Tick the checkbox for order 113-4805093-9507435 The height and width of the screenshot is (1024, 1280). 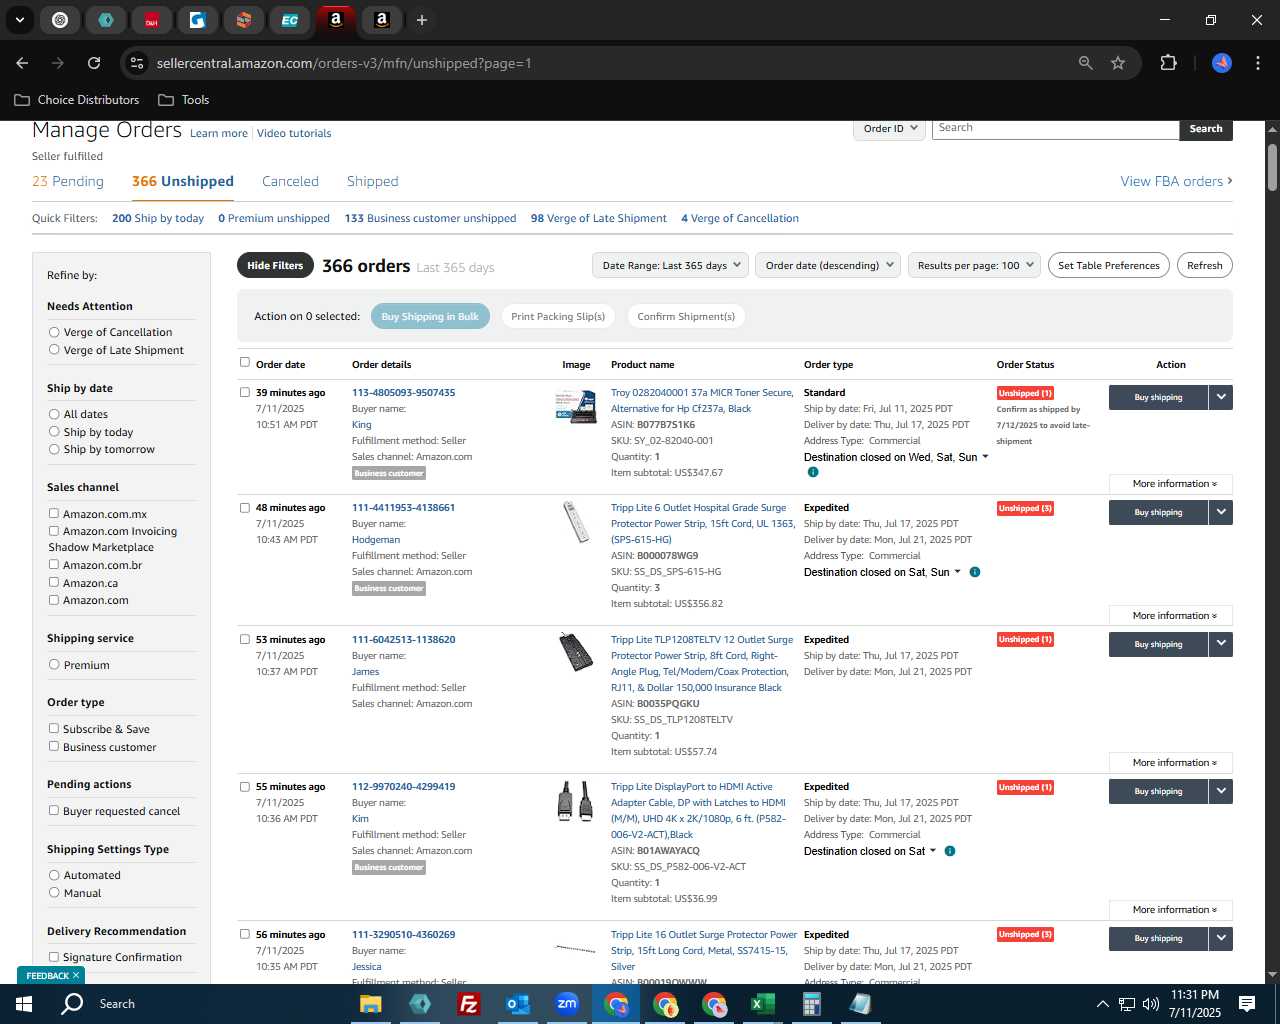pyautogui.click(x=245, y=392)
